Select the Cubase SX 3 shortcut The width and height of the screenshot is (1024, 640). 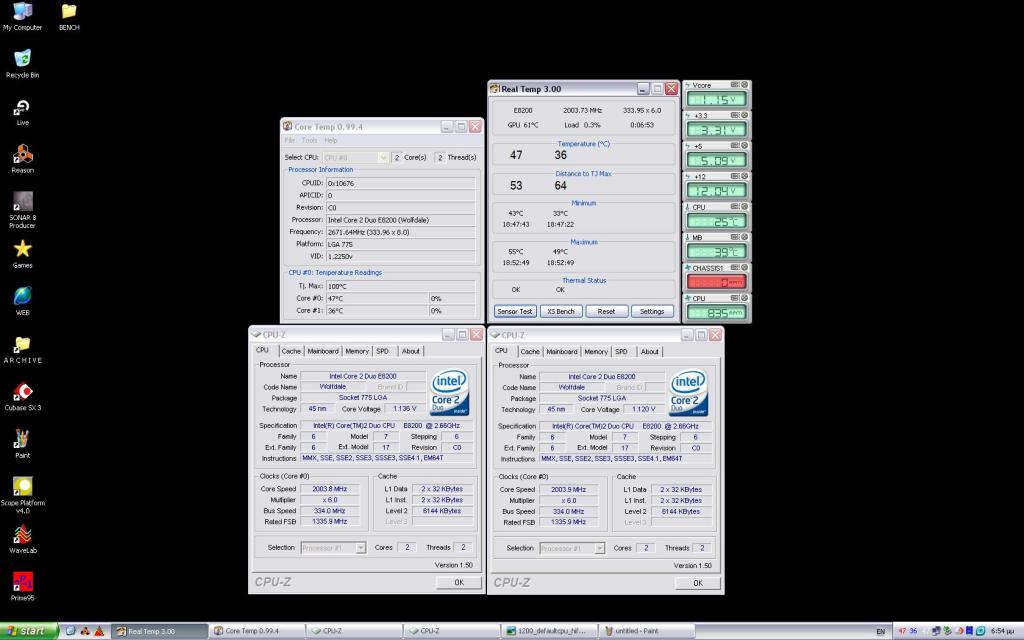click(22, 396)
